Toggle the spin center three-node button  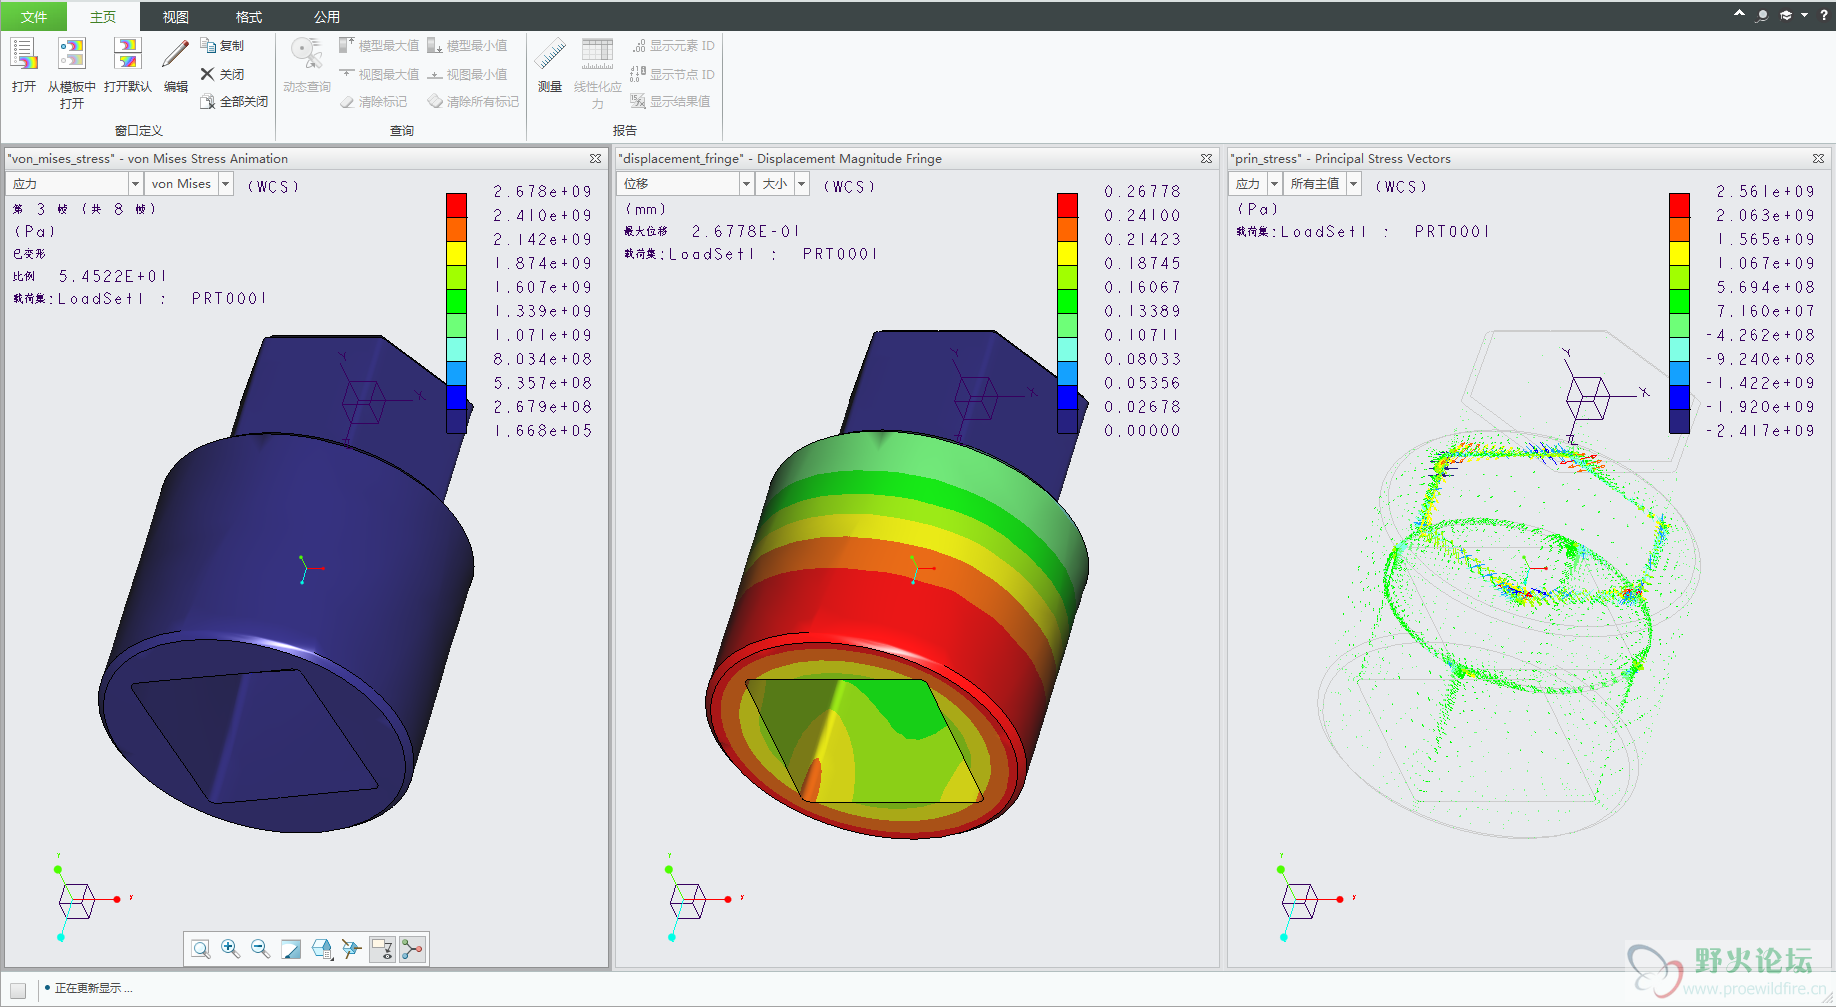tap(412, 949)
